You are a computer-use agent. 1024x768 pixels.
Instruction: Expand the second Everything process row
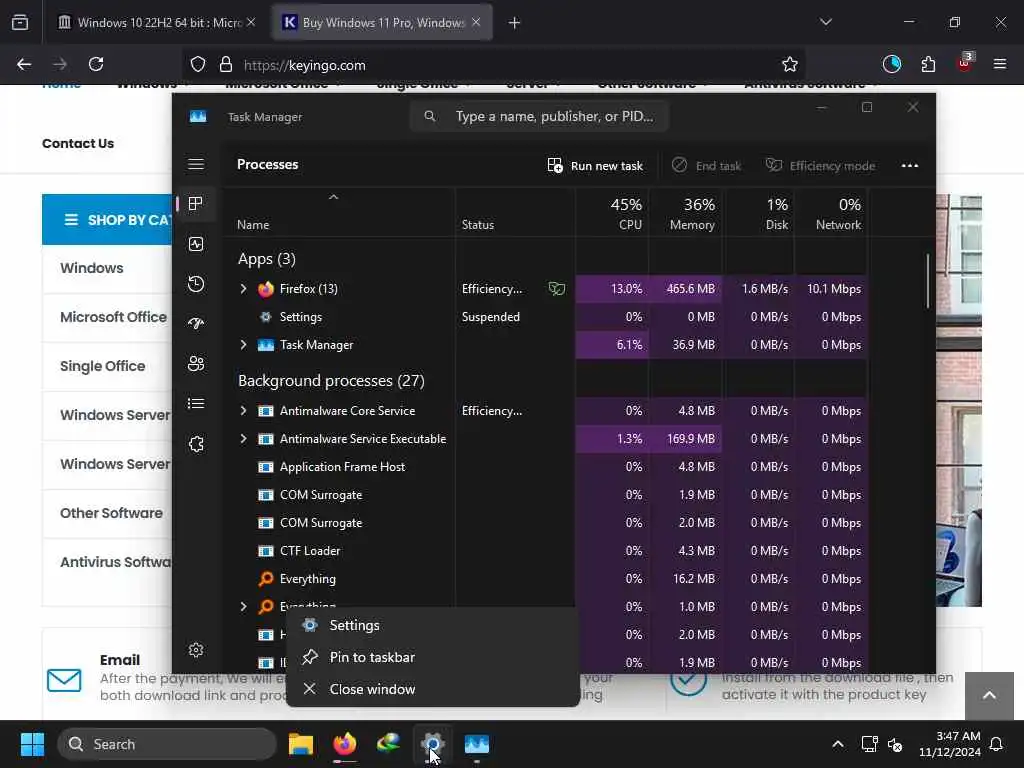(x=244, y=607)
